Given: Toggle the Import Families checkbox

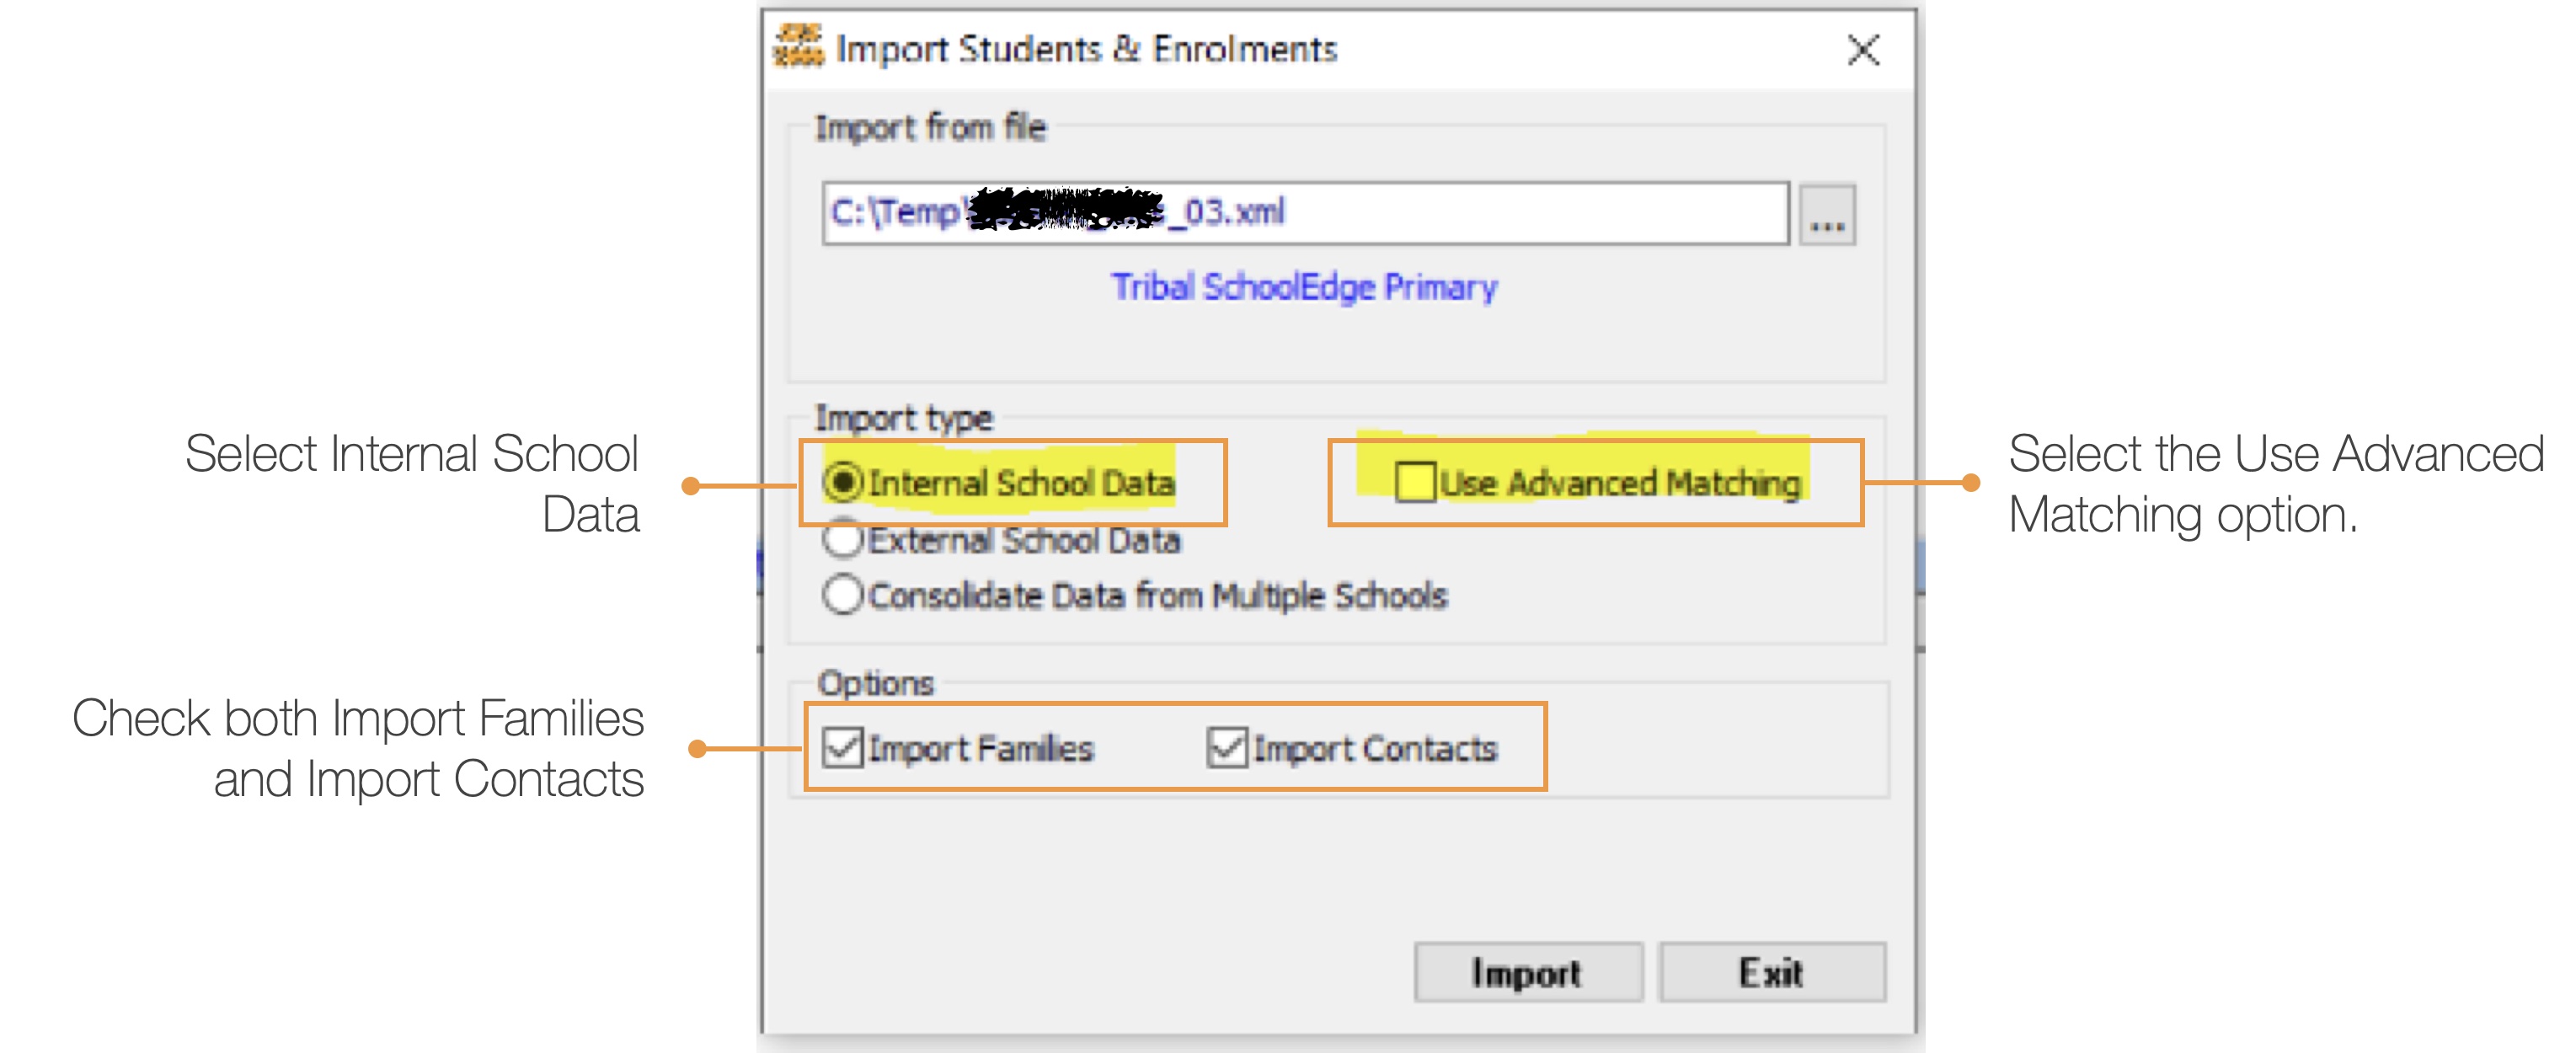Looking at the screenshot, I should coord(842,748).
